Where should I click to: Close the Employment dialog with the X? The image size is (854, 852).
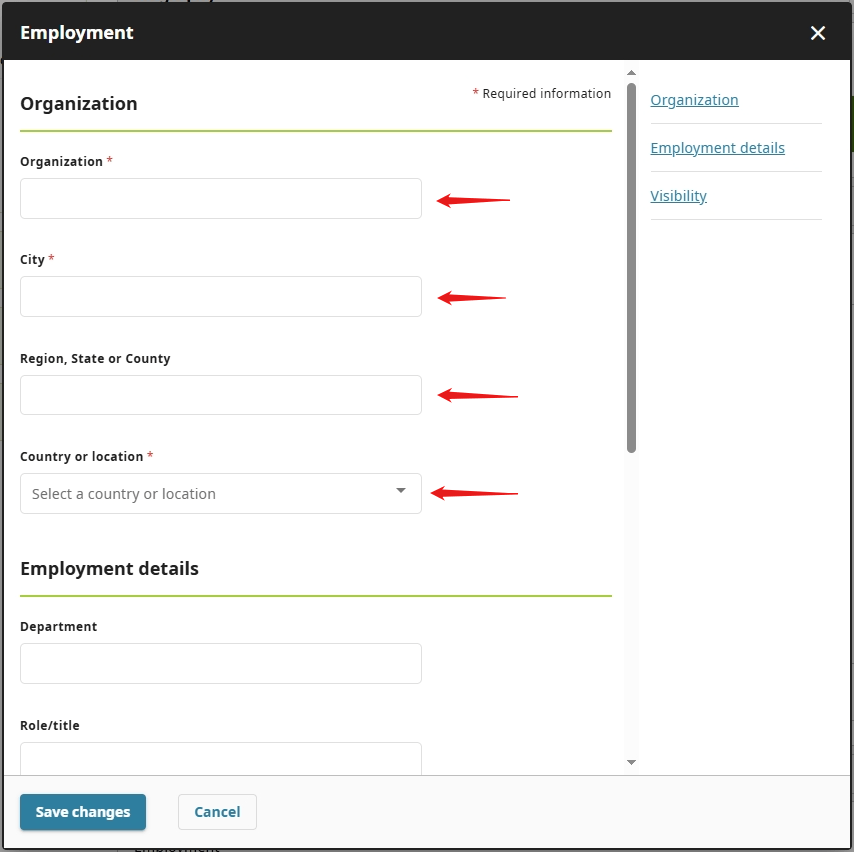(818, 33)
